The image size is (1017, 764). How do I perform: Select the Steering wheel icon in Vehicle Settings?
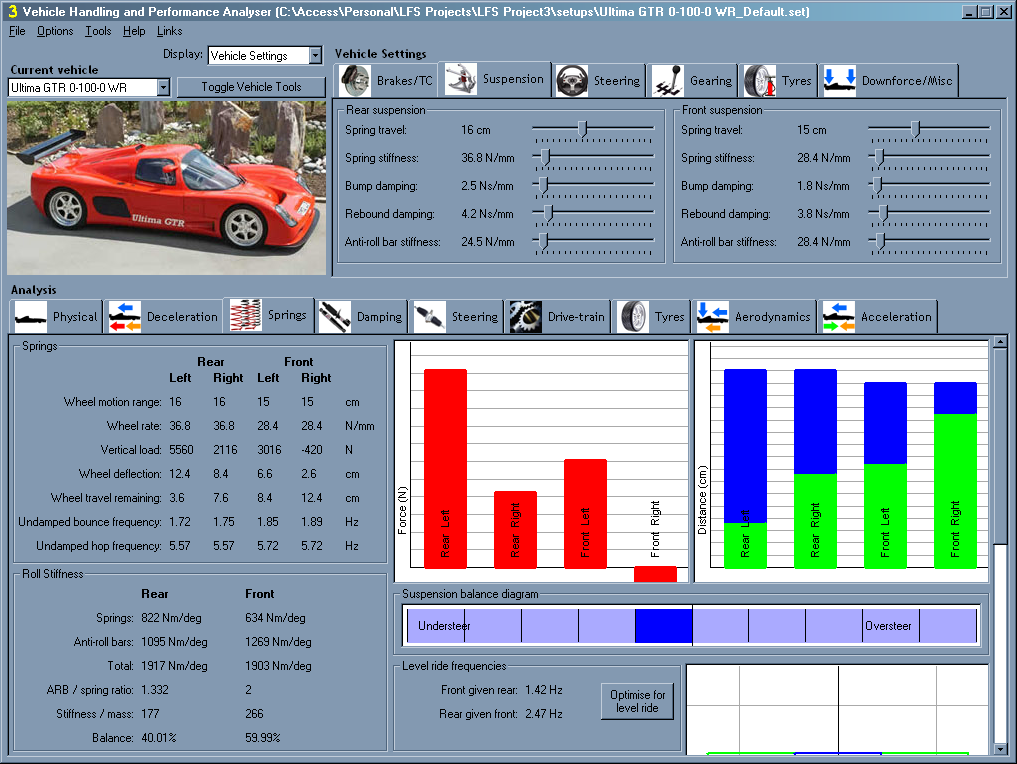pyautogui.click(x=573, y=80)
